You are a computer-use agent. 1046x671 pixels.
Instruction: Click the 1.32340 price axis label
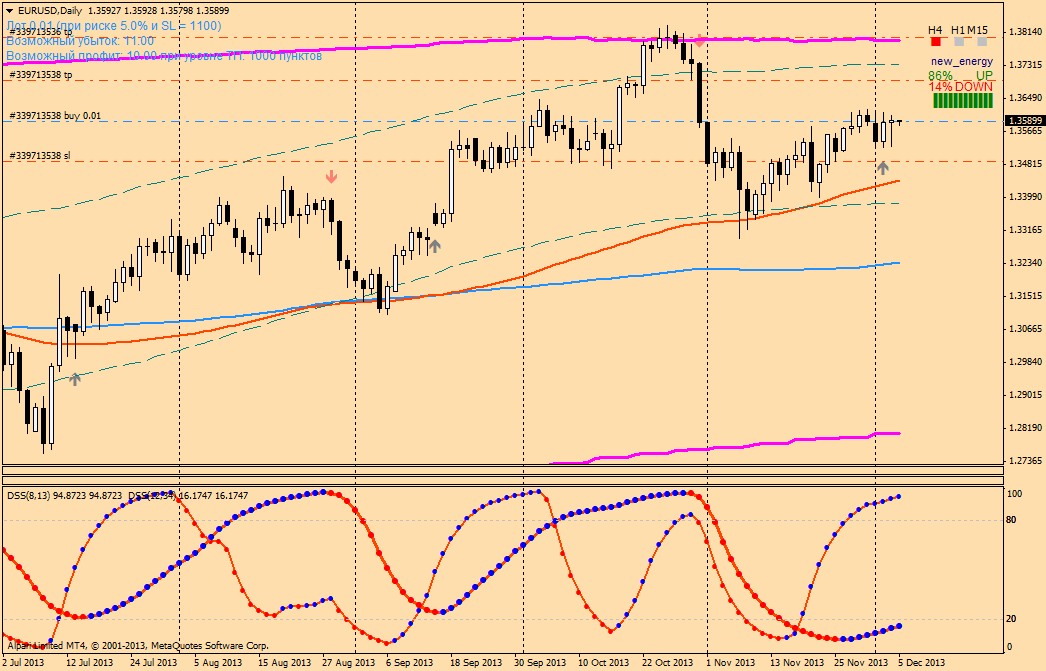point(1025,263)
